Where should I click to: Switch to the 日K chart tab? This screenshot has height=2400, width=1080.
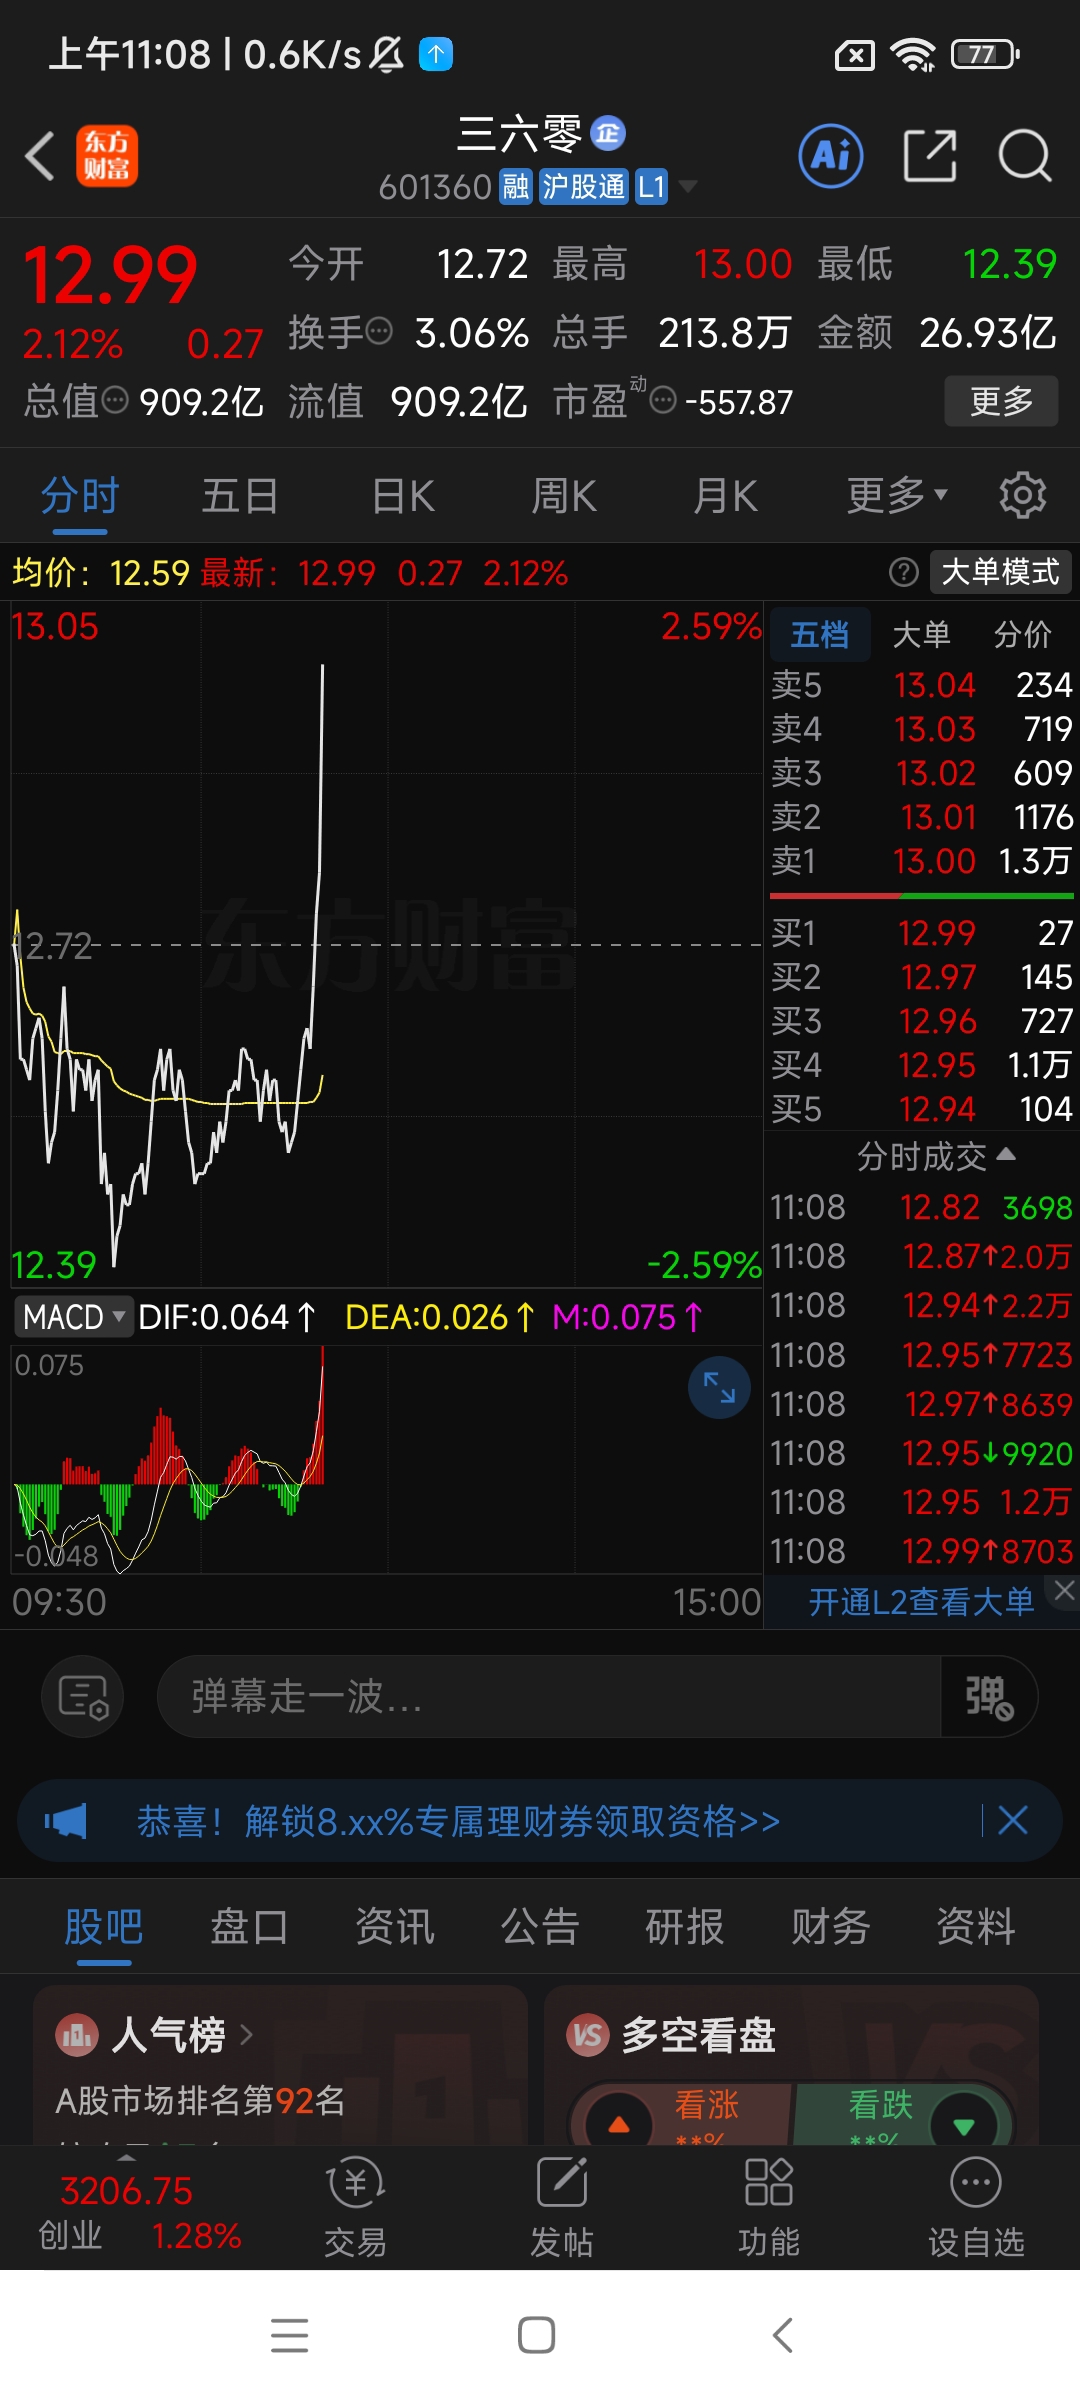click(x=403, y=495)
